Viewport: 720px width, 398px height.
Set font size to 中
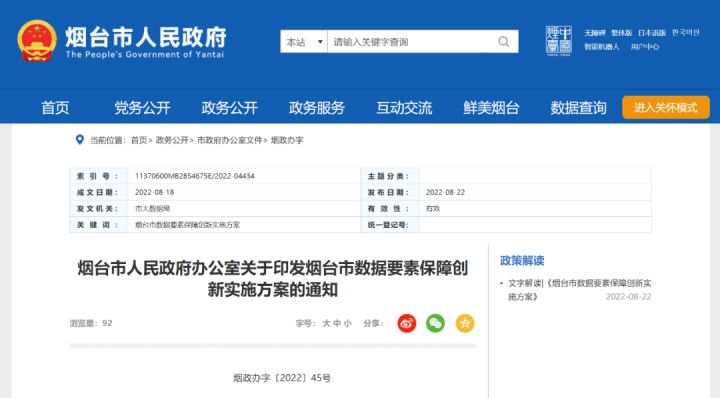coord(337,323)
